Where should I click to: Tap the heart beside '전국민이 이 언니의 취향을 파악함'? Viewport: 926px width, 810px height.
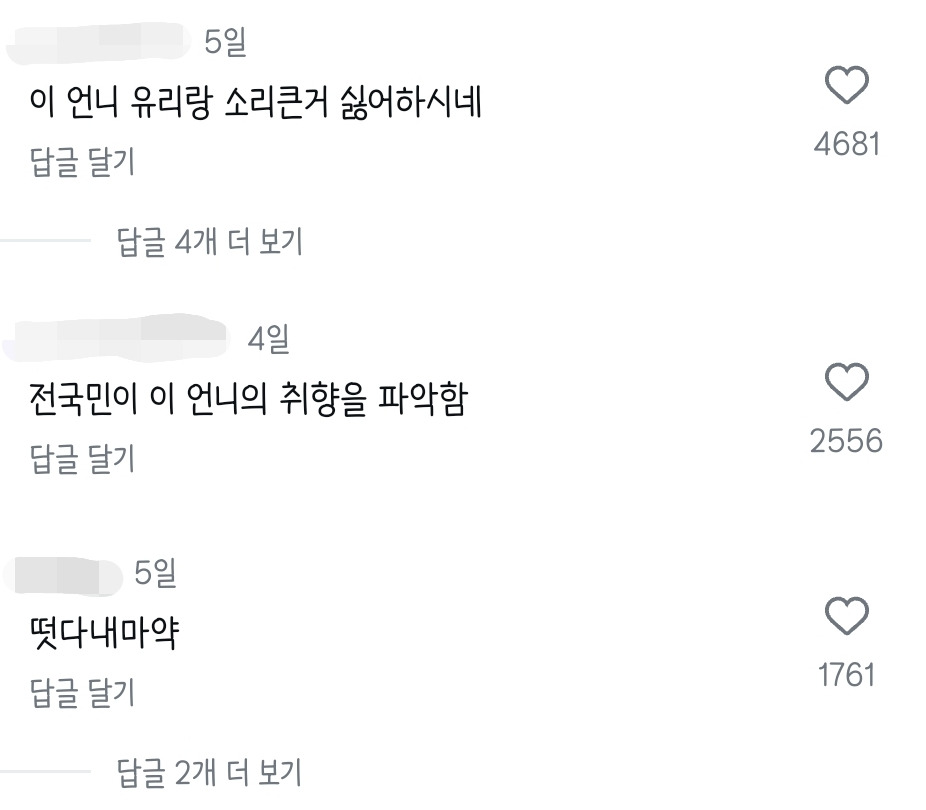[847, 383]
